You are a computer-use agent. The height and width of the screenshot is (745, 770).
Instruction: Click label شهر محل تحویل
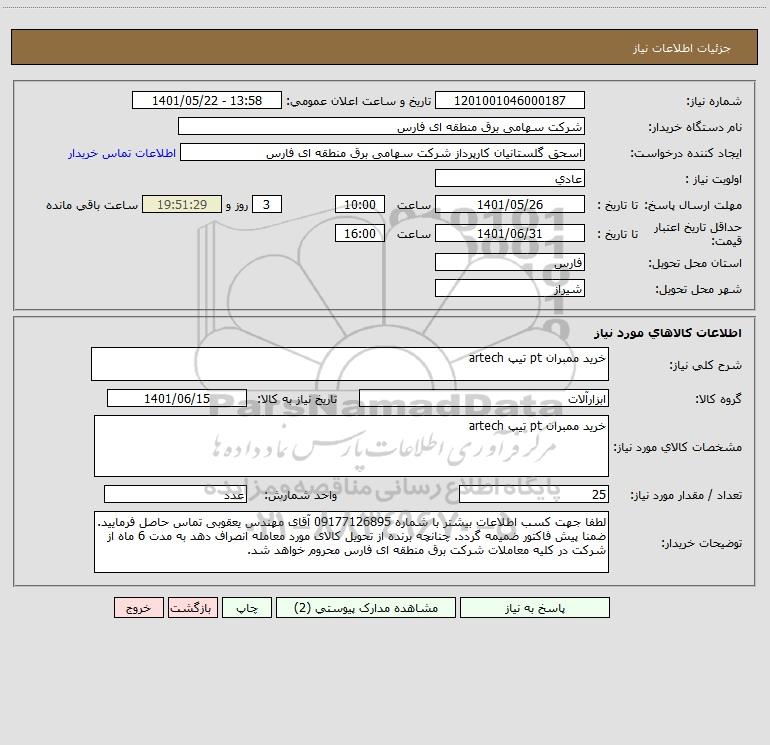click(699, 290)
